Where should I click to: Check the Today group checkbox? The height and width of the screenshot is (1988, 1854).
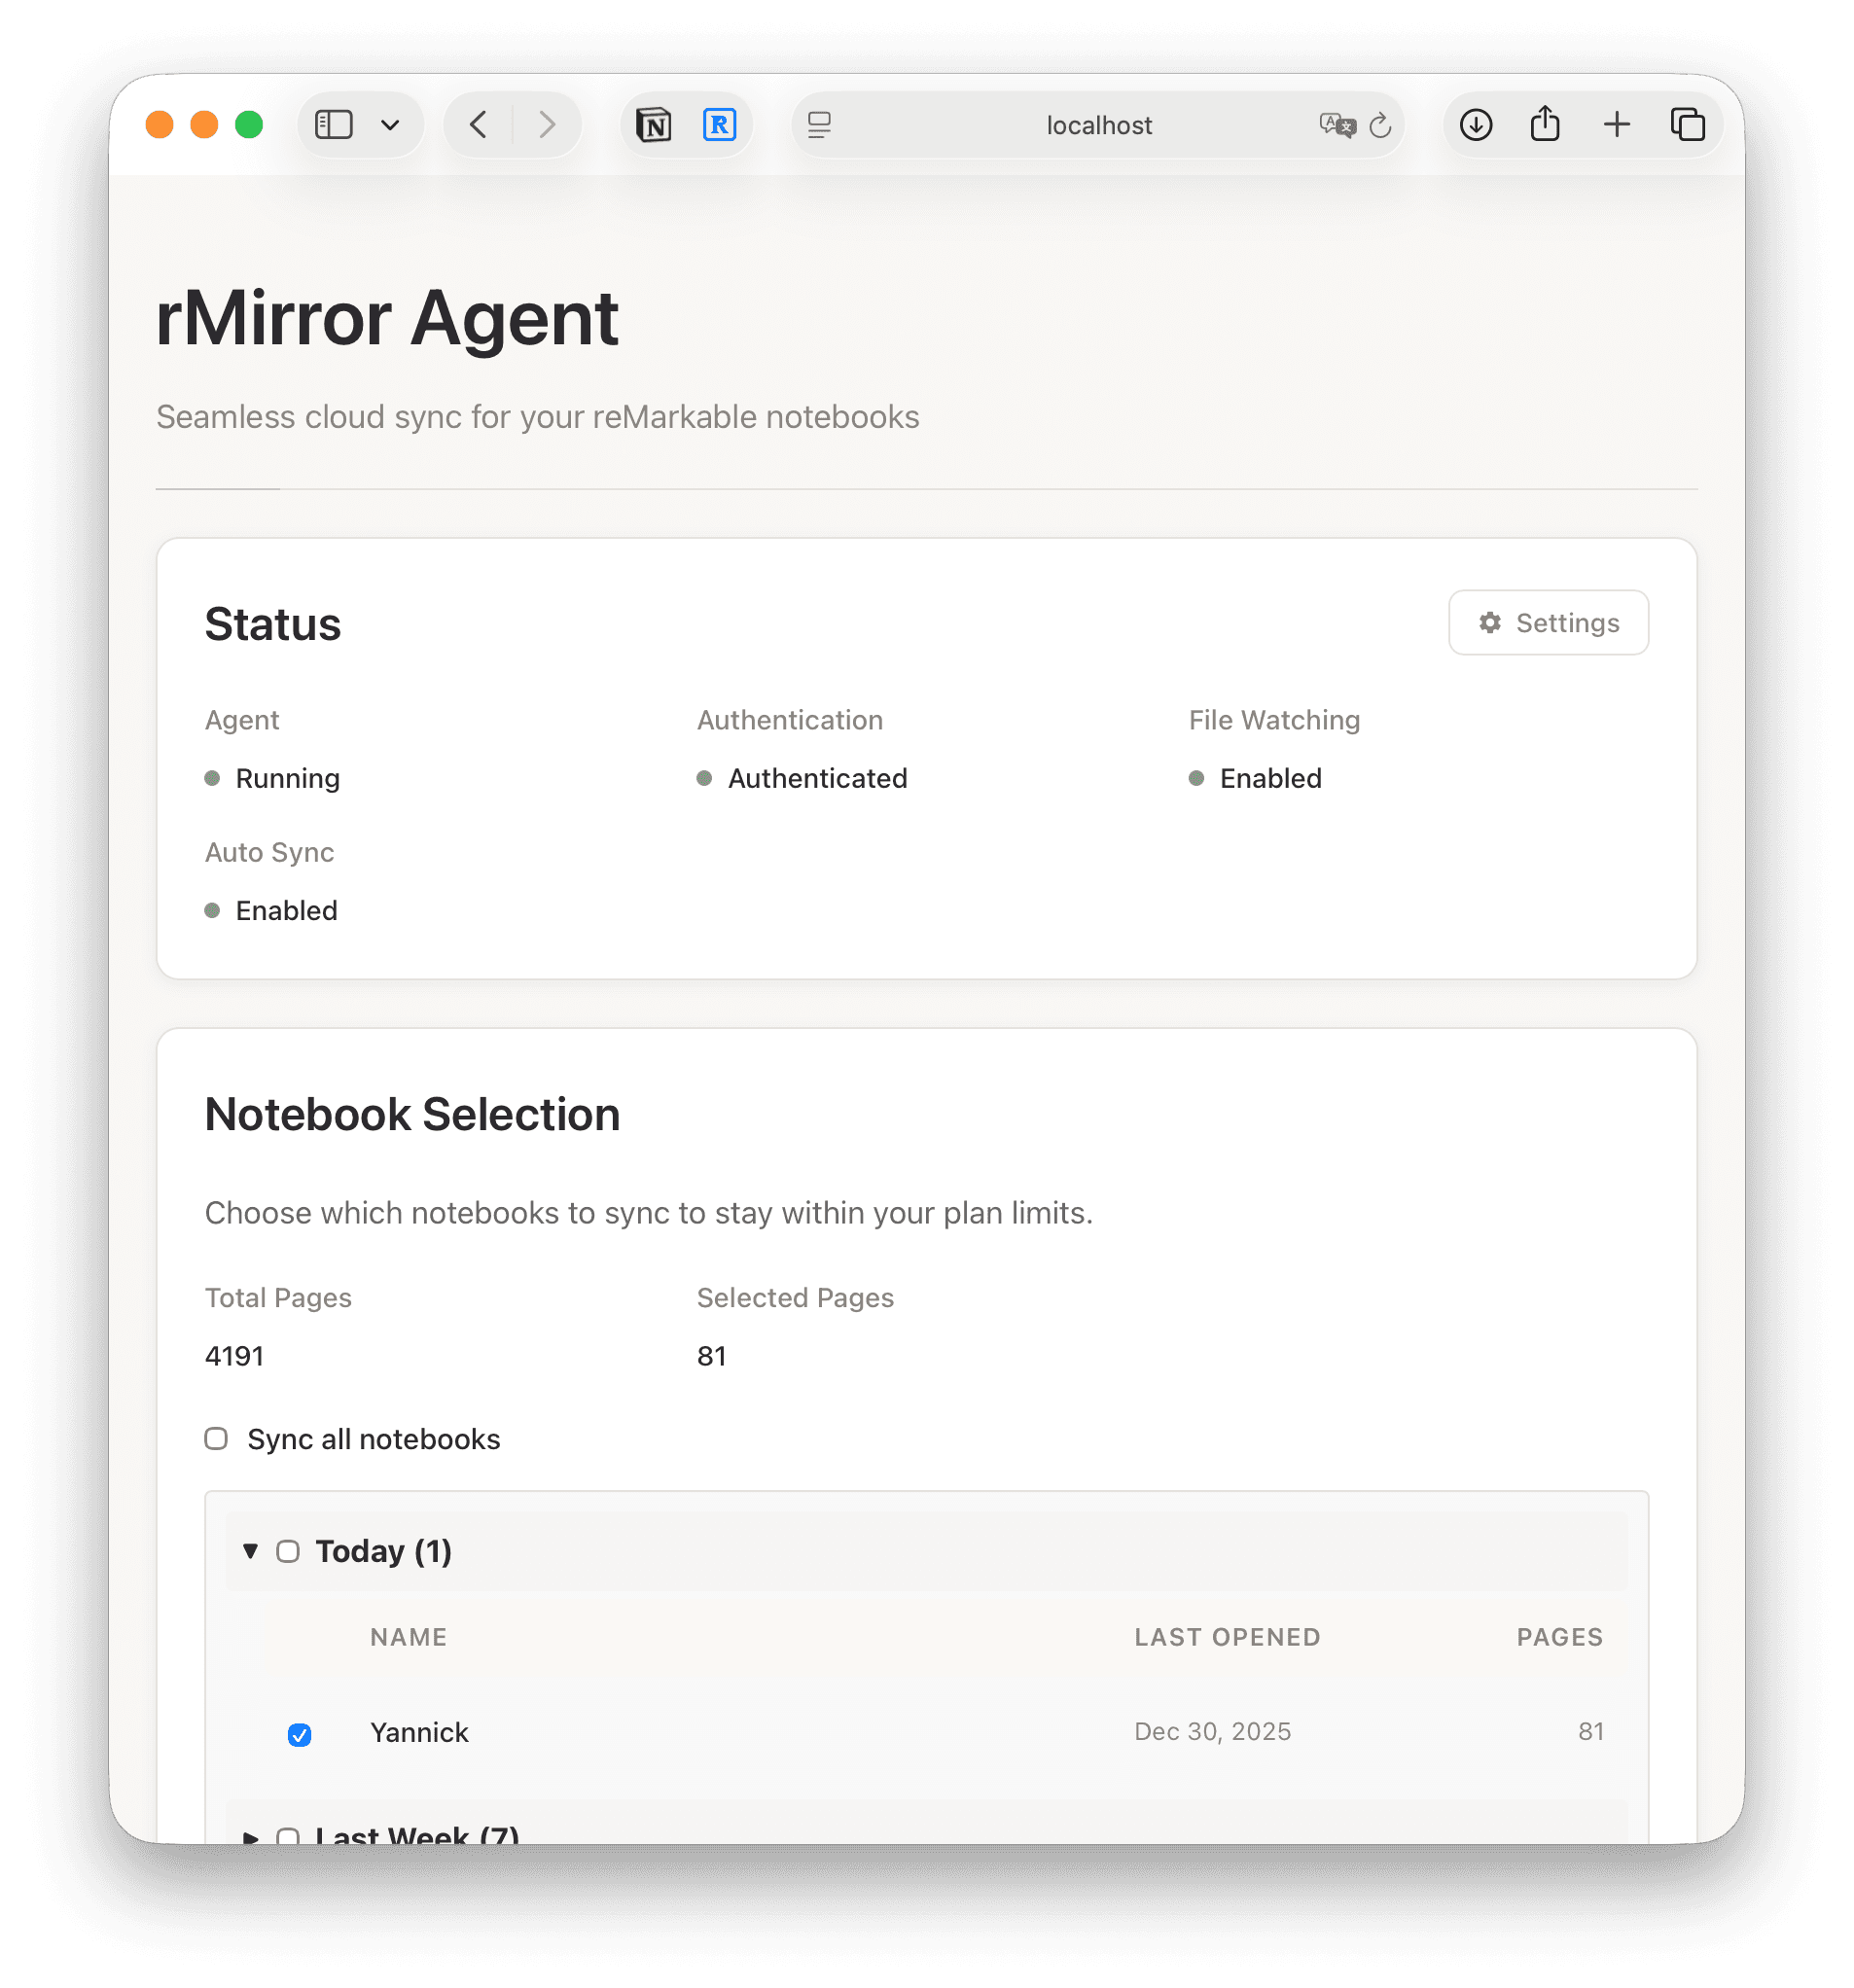(x=289, y=1551)
